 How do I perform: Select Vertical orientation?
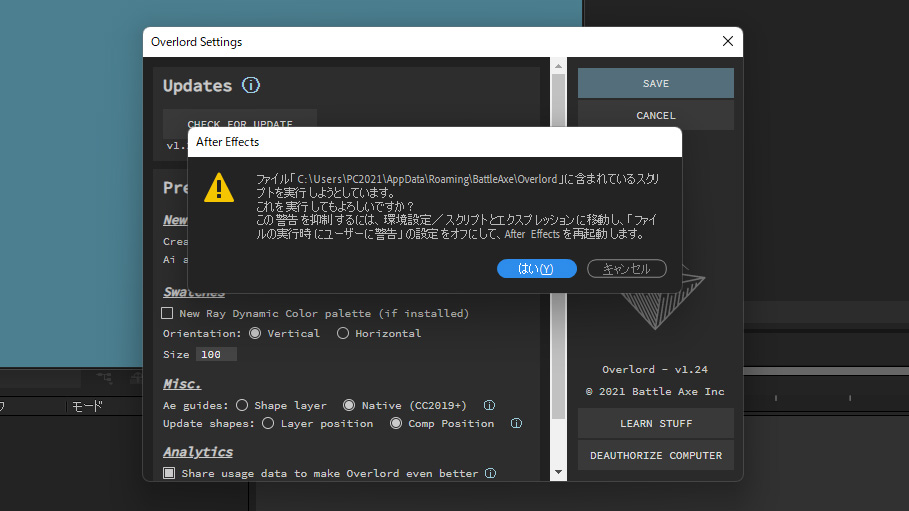(x=255, y=334)
